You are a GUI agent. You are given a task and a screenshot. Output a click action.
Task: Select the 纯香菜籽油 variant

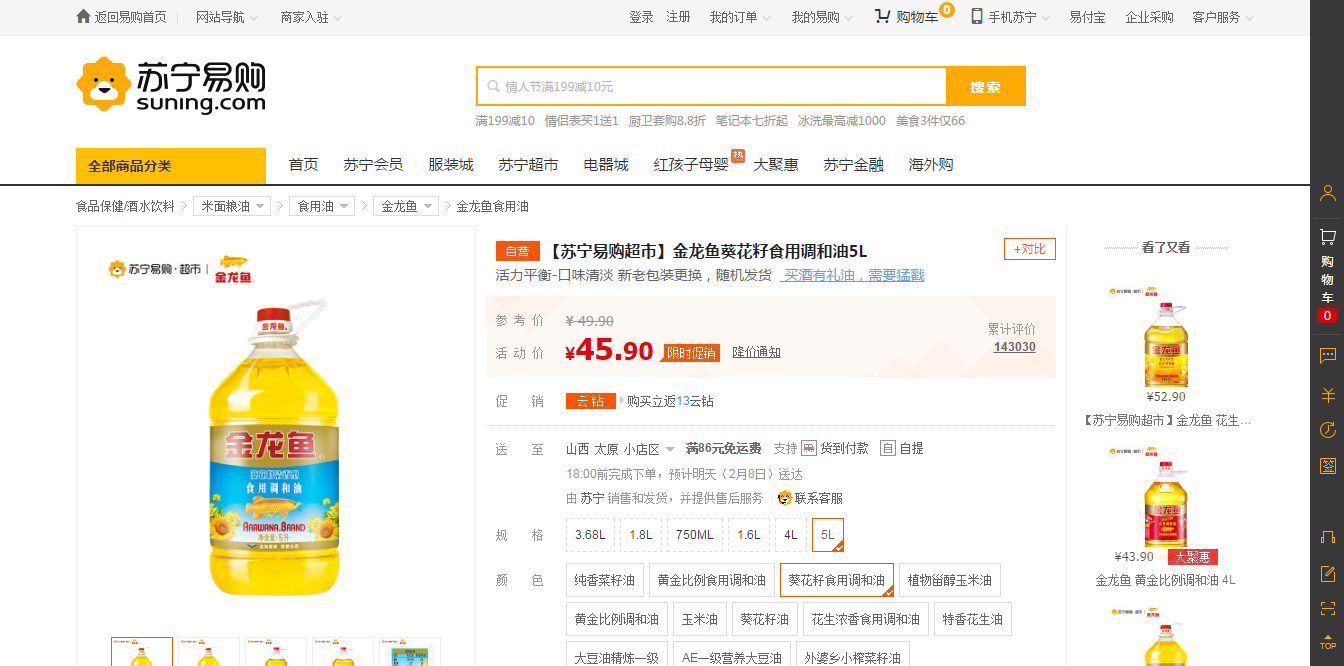click(x=605, y=580)
